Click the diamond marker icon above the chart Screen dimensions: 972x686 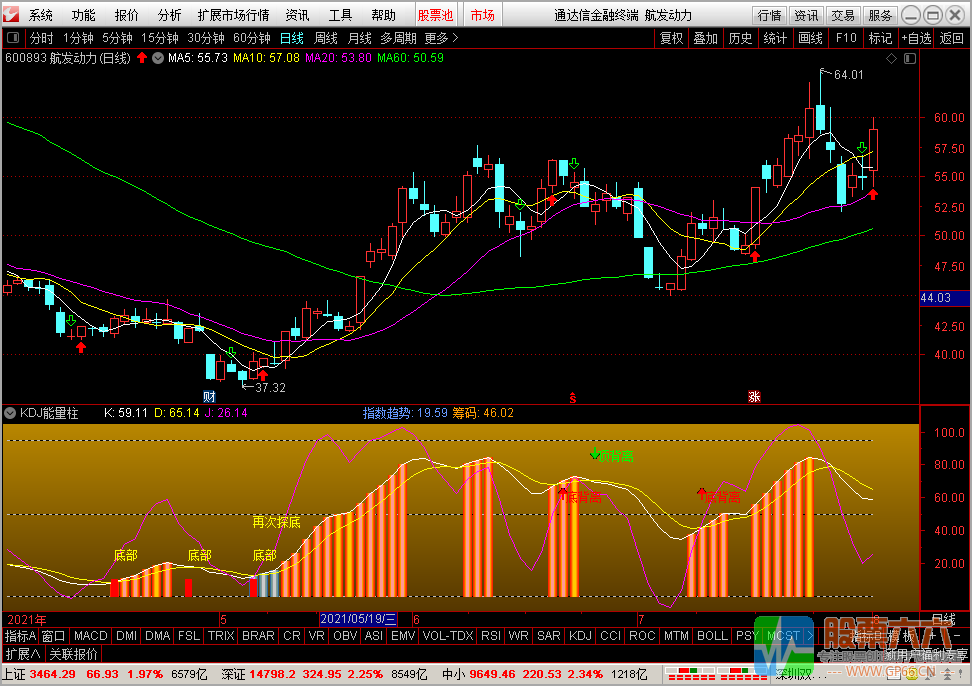[891, 59]
